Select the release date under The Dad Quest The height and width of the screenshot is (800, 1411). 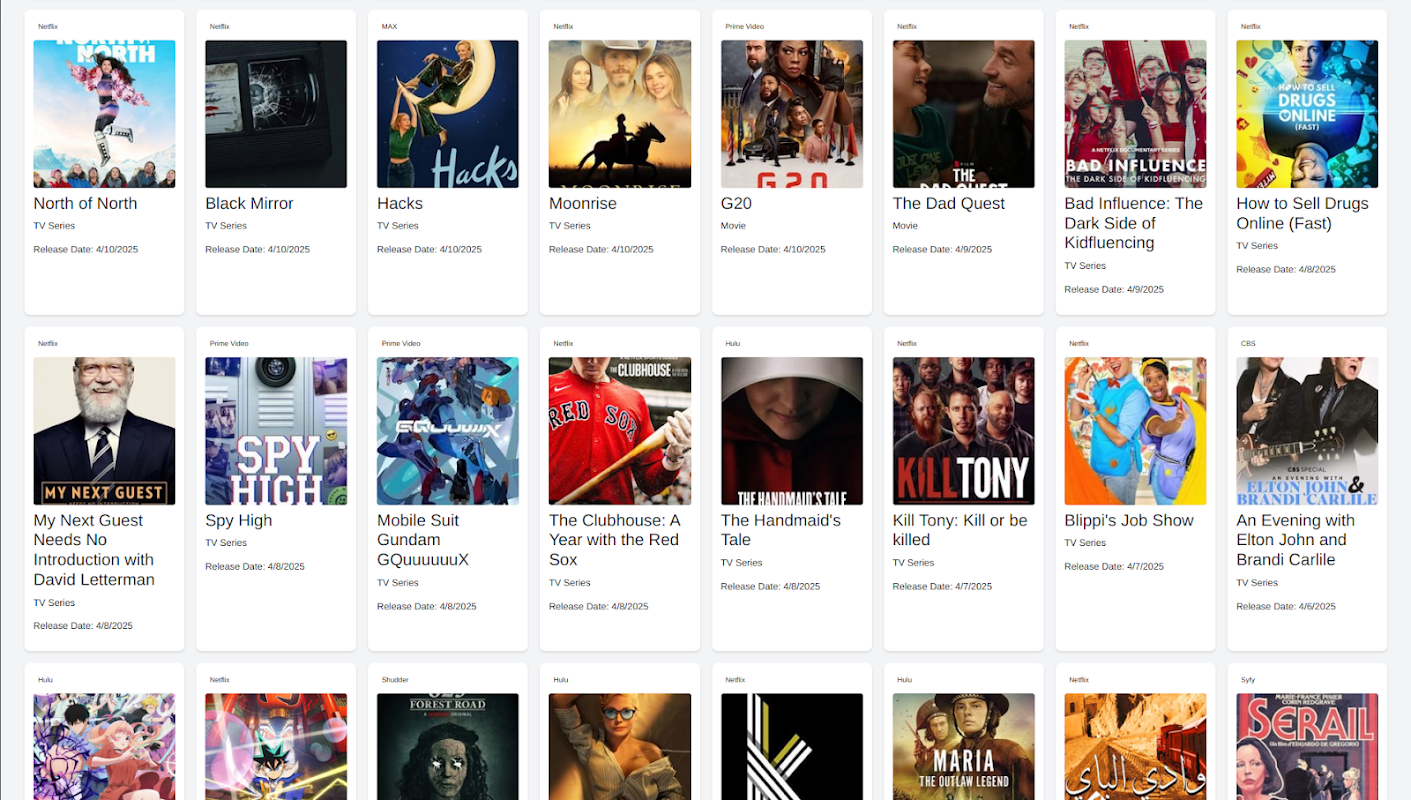pos(943,250)
